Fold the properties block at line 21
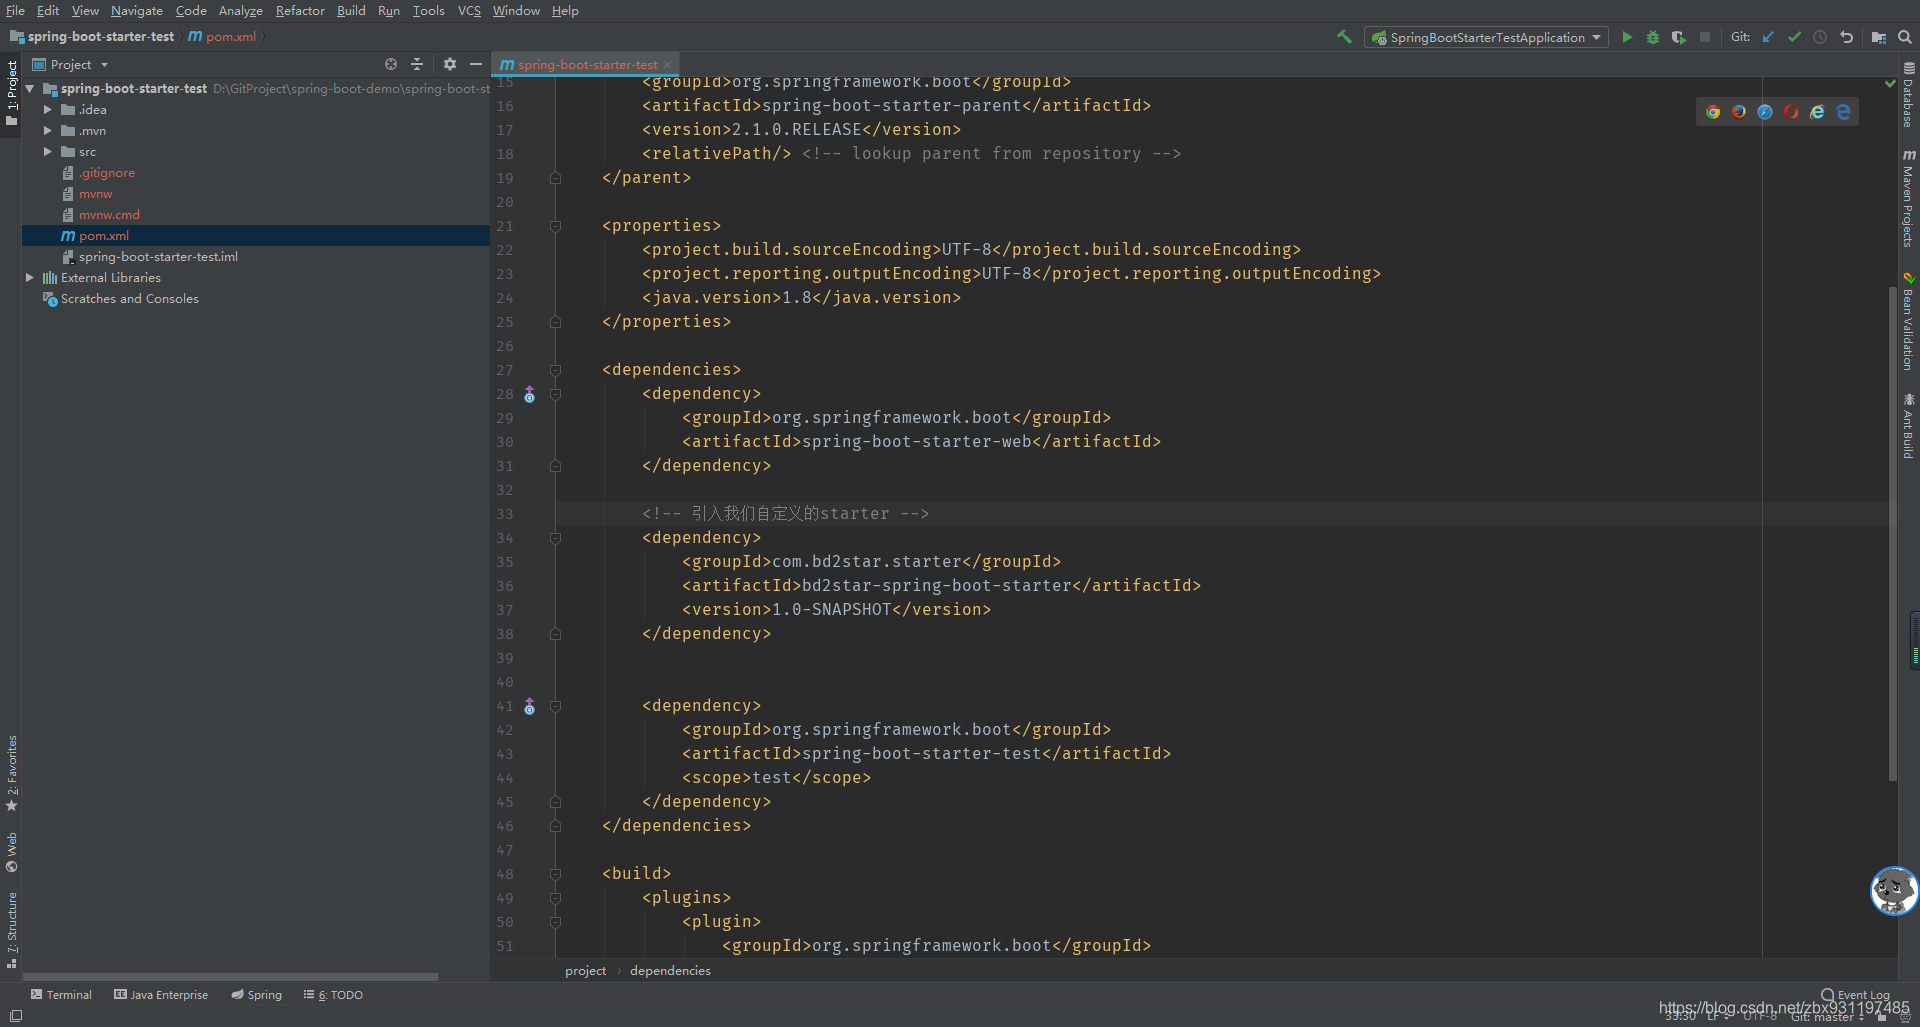This screenshot has width=1920, height=1027. [555, 227]
